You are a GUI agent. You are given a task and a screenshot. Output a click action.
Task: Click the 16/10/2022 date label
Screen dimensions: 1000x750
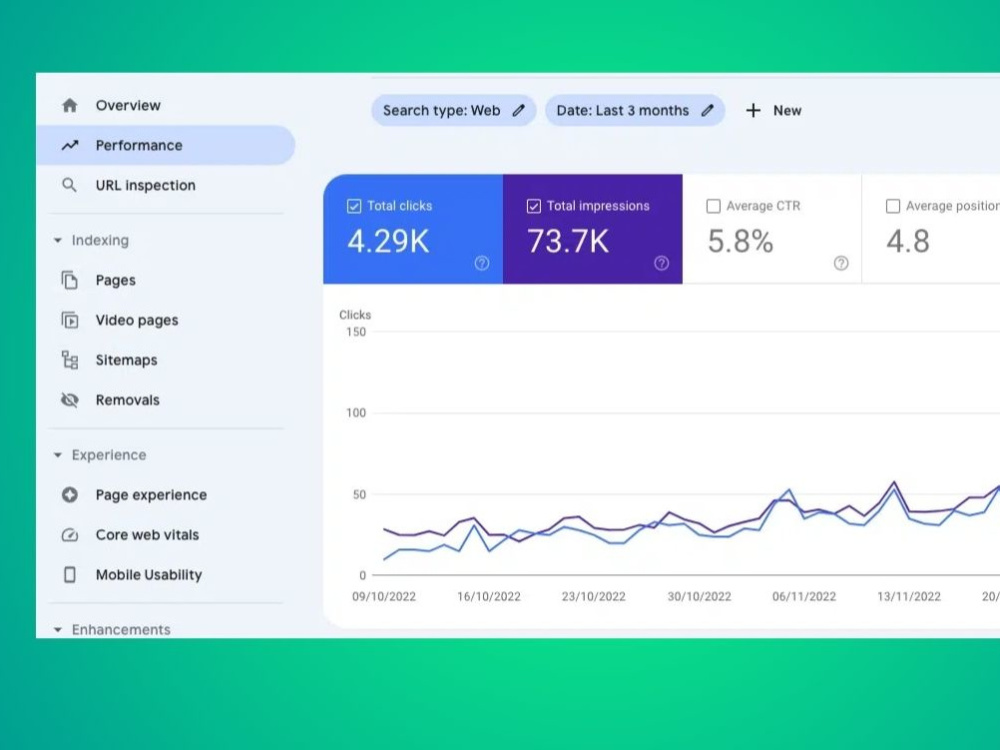pyautogui.click(x=489, y=597)
